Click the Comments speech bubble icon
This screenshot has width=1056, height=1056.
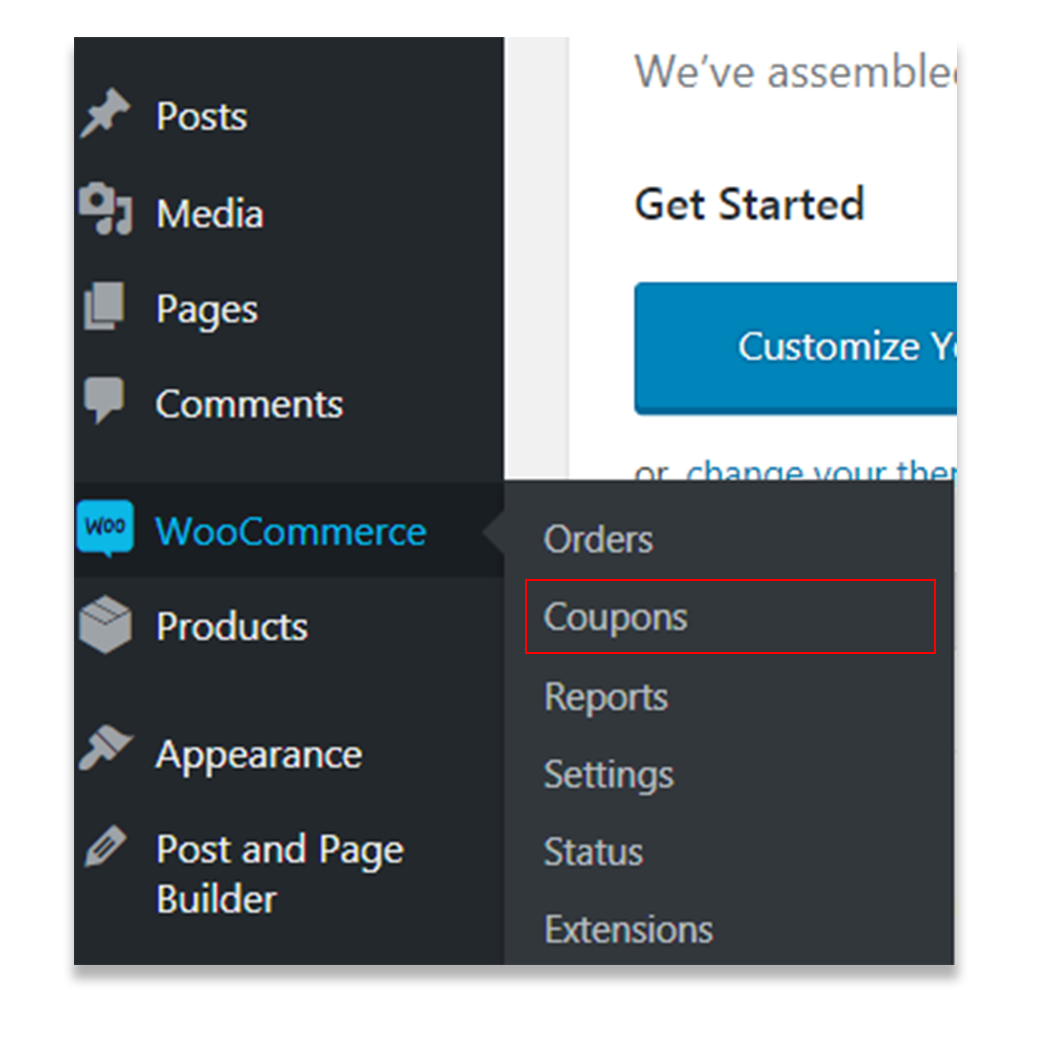coord(104,400)
